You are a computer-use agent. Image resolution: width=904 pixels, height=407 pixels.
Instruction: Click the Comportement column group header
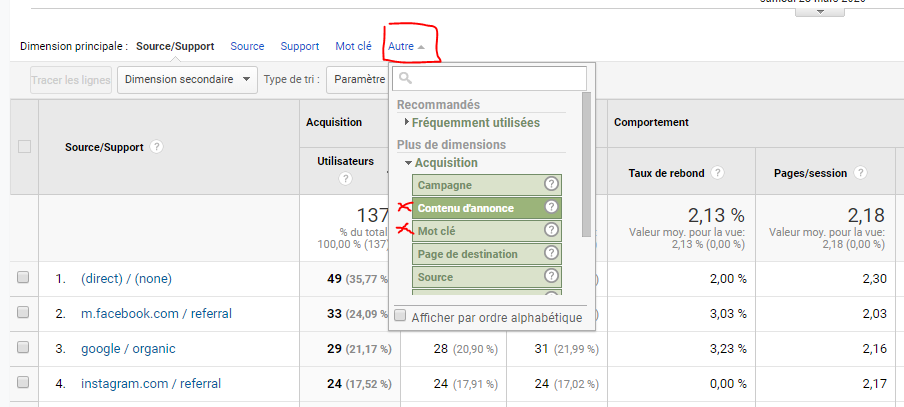point(651,122)
